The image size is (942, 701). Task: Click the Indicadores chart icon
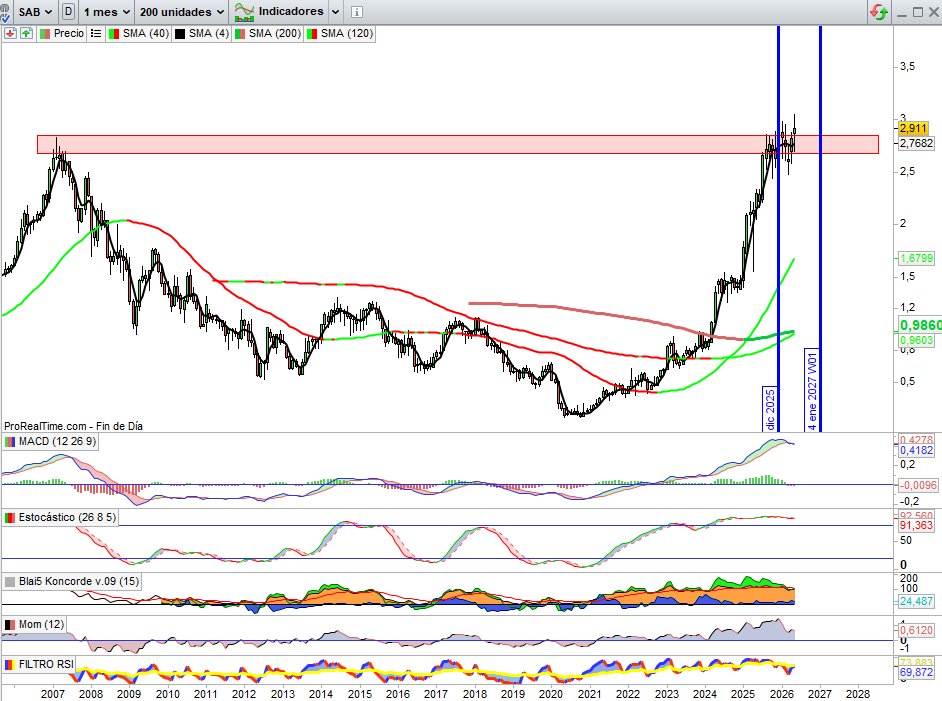click(x=245, y=11)
